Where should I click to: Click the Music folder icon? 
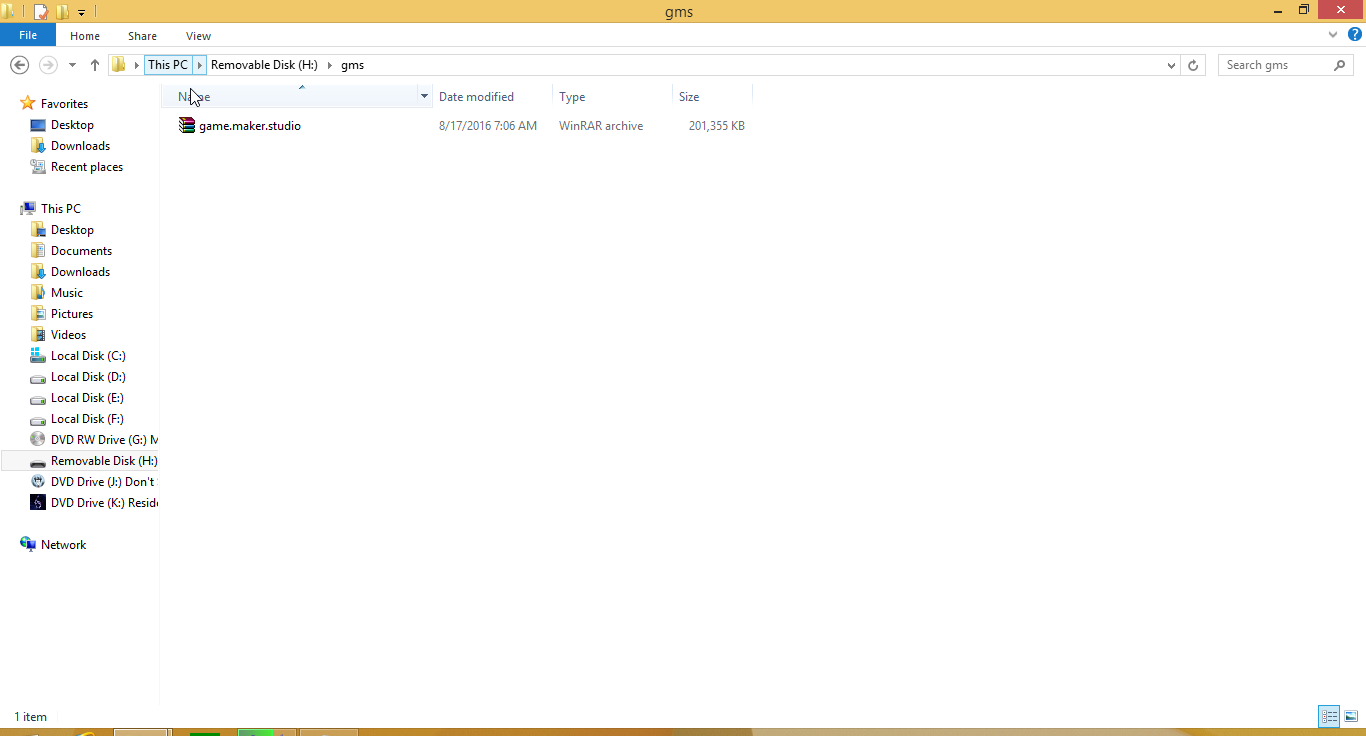click(38, 293)
